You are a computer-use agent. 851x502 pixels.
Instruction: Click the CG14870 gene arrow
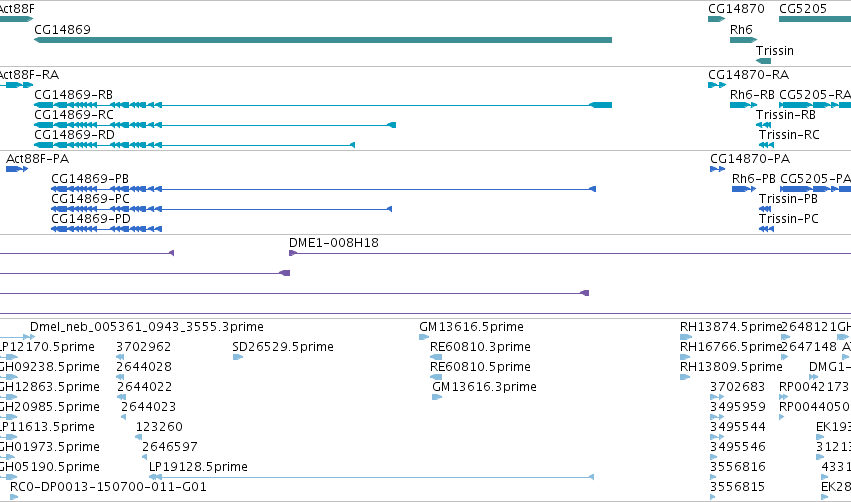pyautogui.click(x=716, y=19)
